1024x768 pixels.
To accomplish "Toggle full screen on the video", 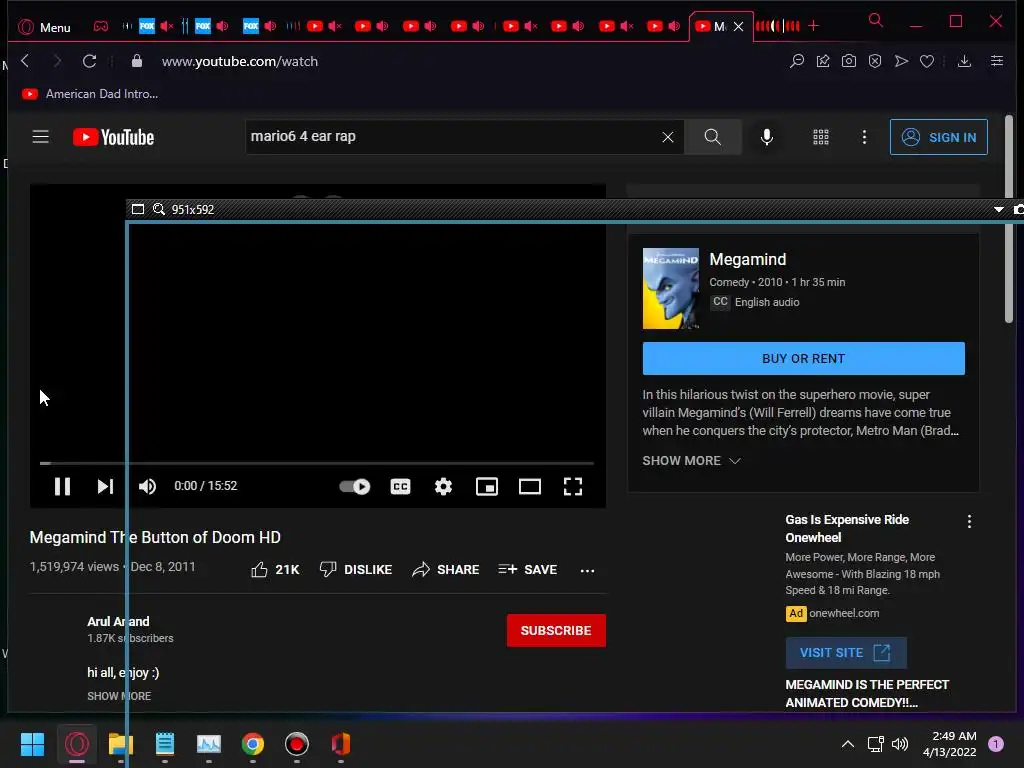I will (573, 487).
